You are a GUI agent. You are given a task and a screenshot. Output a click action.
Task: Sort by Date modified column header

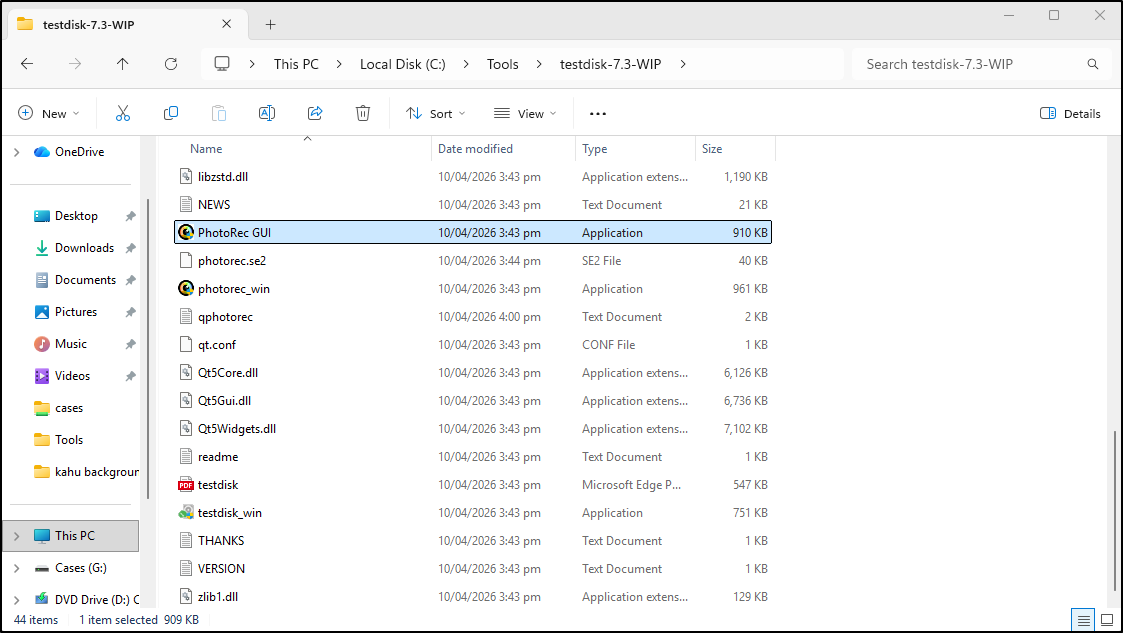[x=503, y=149]
